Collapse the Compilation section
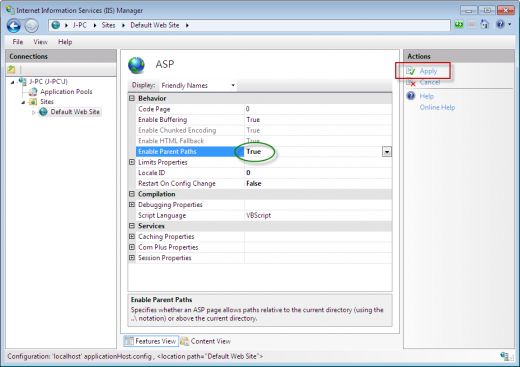 point(132,194)
